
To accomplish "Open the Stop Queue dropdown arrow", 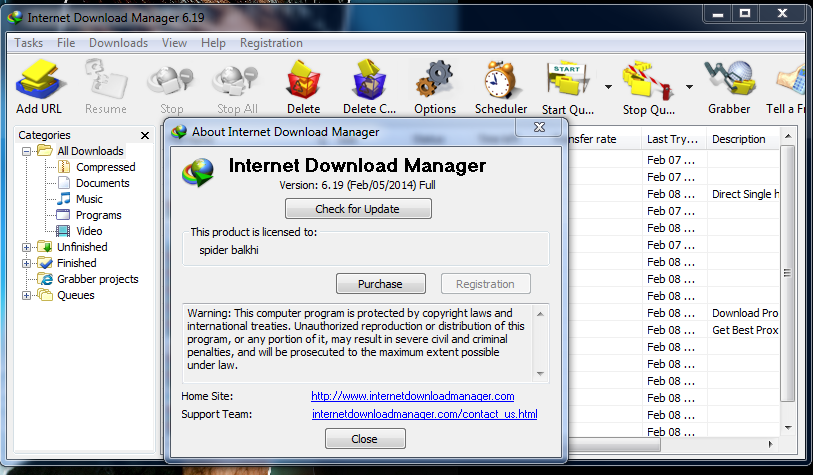I will click(689, 87).
